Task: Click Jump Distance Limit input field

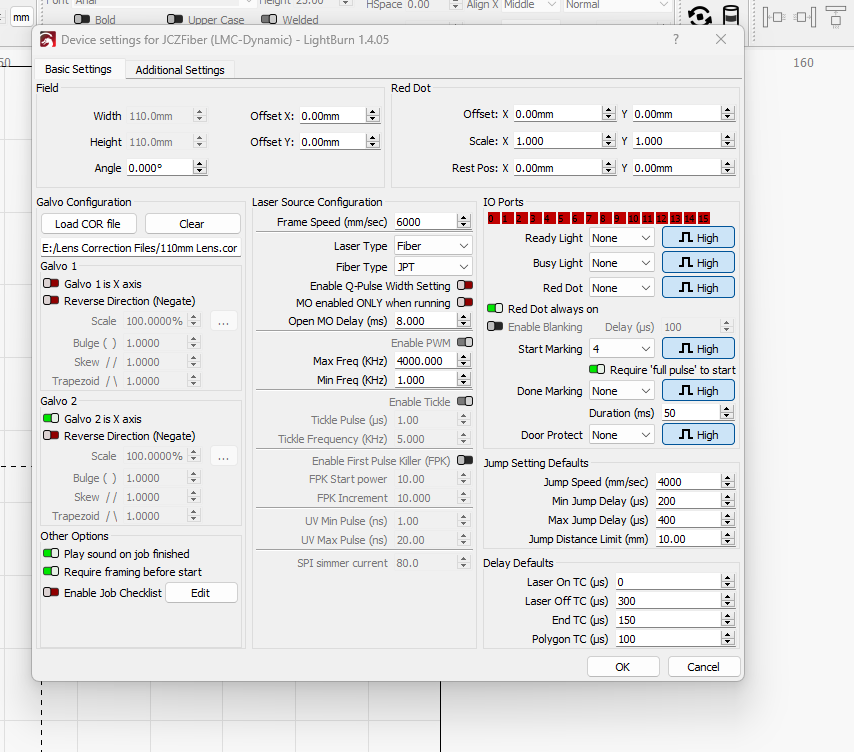Action: [688, 539]
